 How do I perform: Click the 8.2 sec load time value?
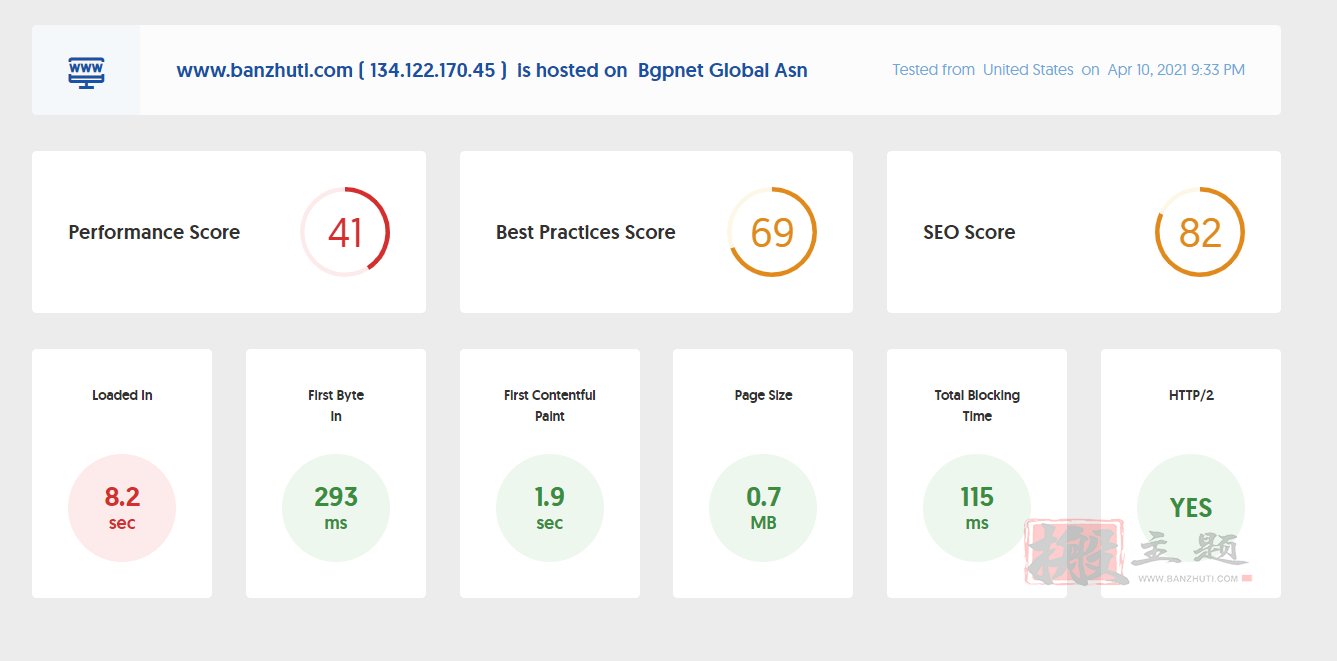click(x=122, y=508)
